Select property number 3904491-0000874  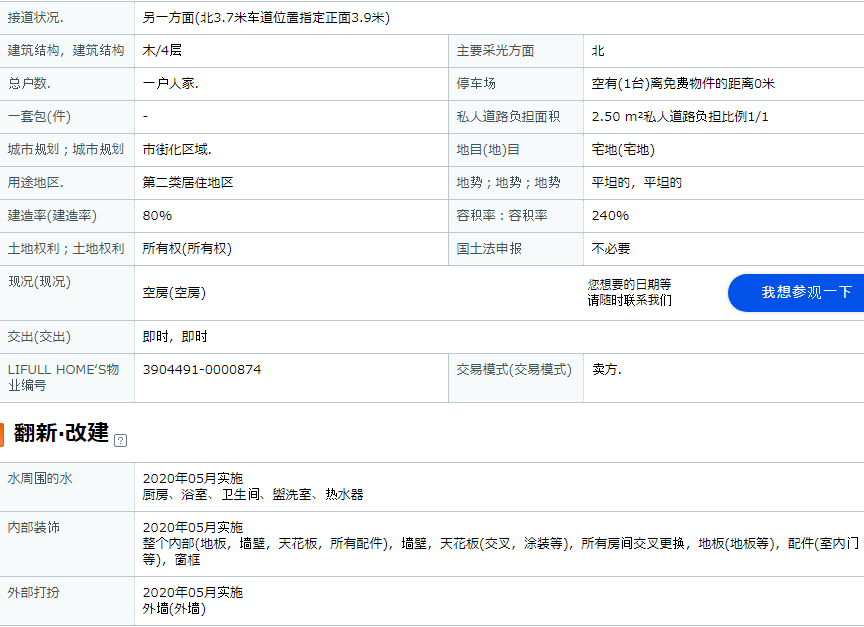201,370
